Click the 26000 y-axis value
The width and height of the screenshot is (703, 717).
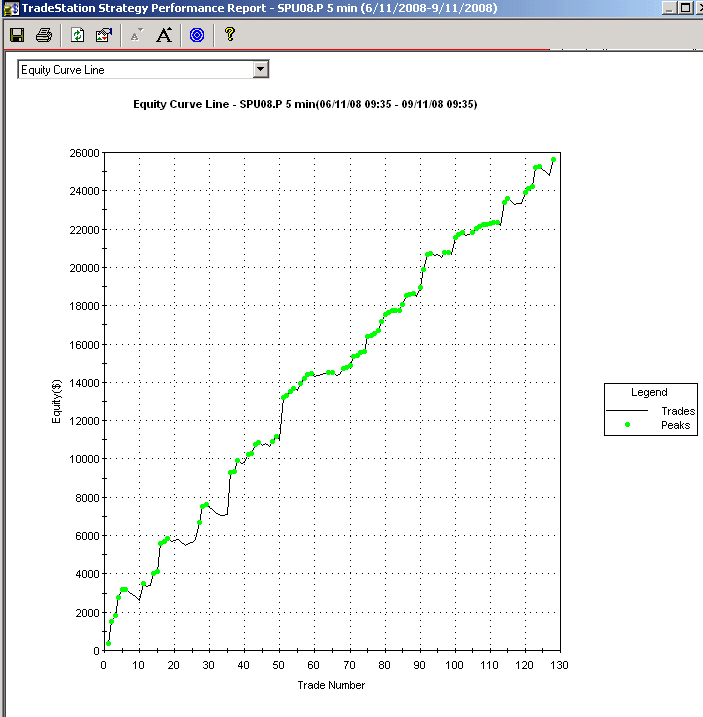[84, 153]
